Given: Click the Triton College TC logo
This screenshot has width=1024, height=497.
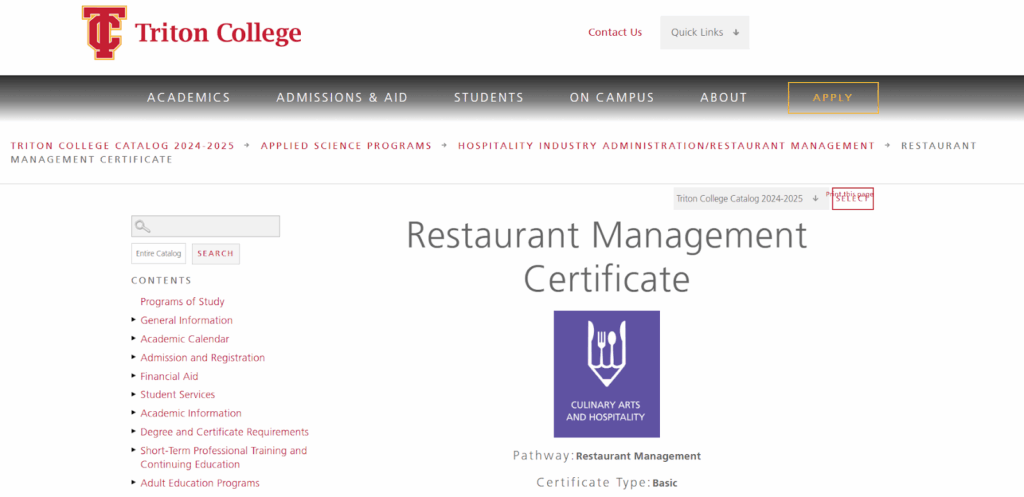Looking at the screenshot, I should click(x=104, y=33).
